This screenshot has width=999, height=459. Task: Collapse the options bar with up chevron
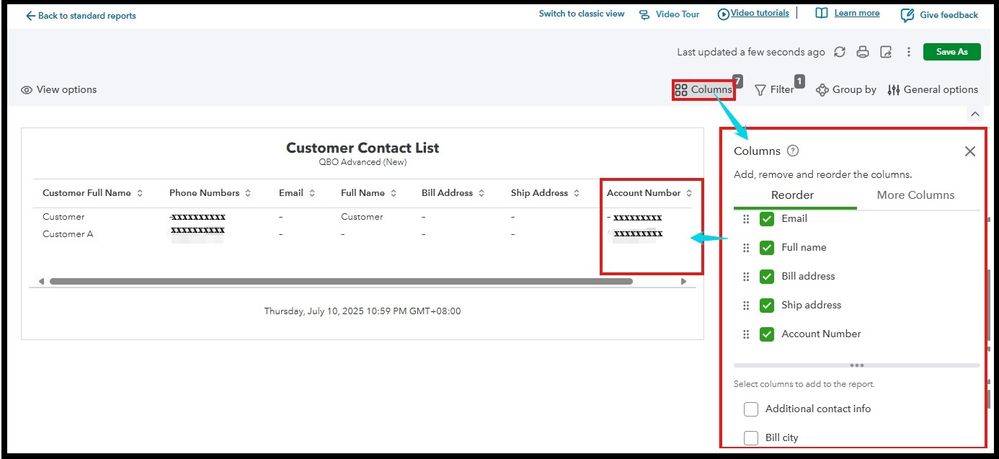point(975,113)
